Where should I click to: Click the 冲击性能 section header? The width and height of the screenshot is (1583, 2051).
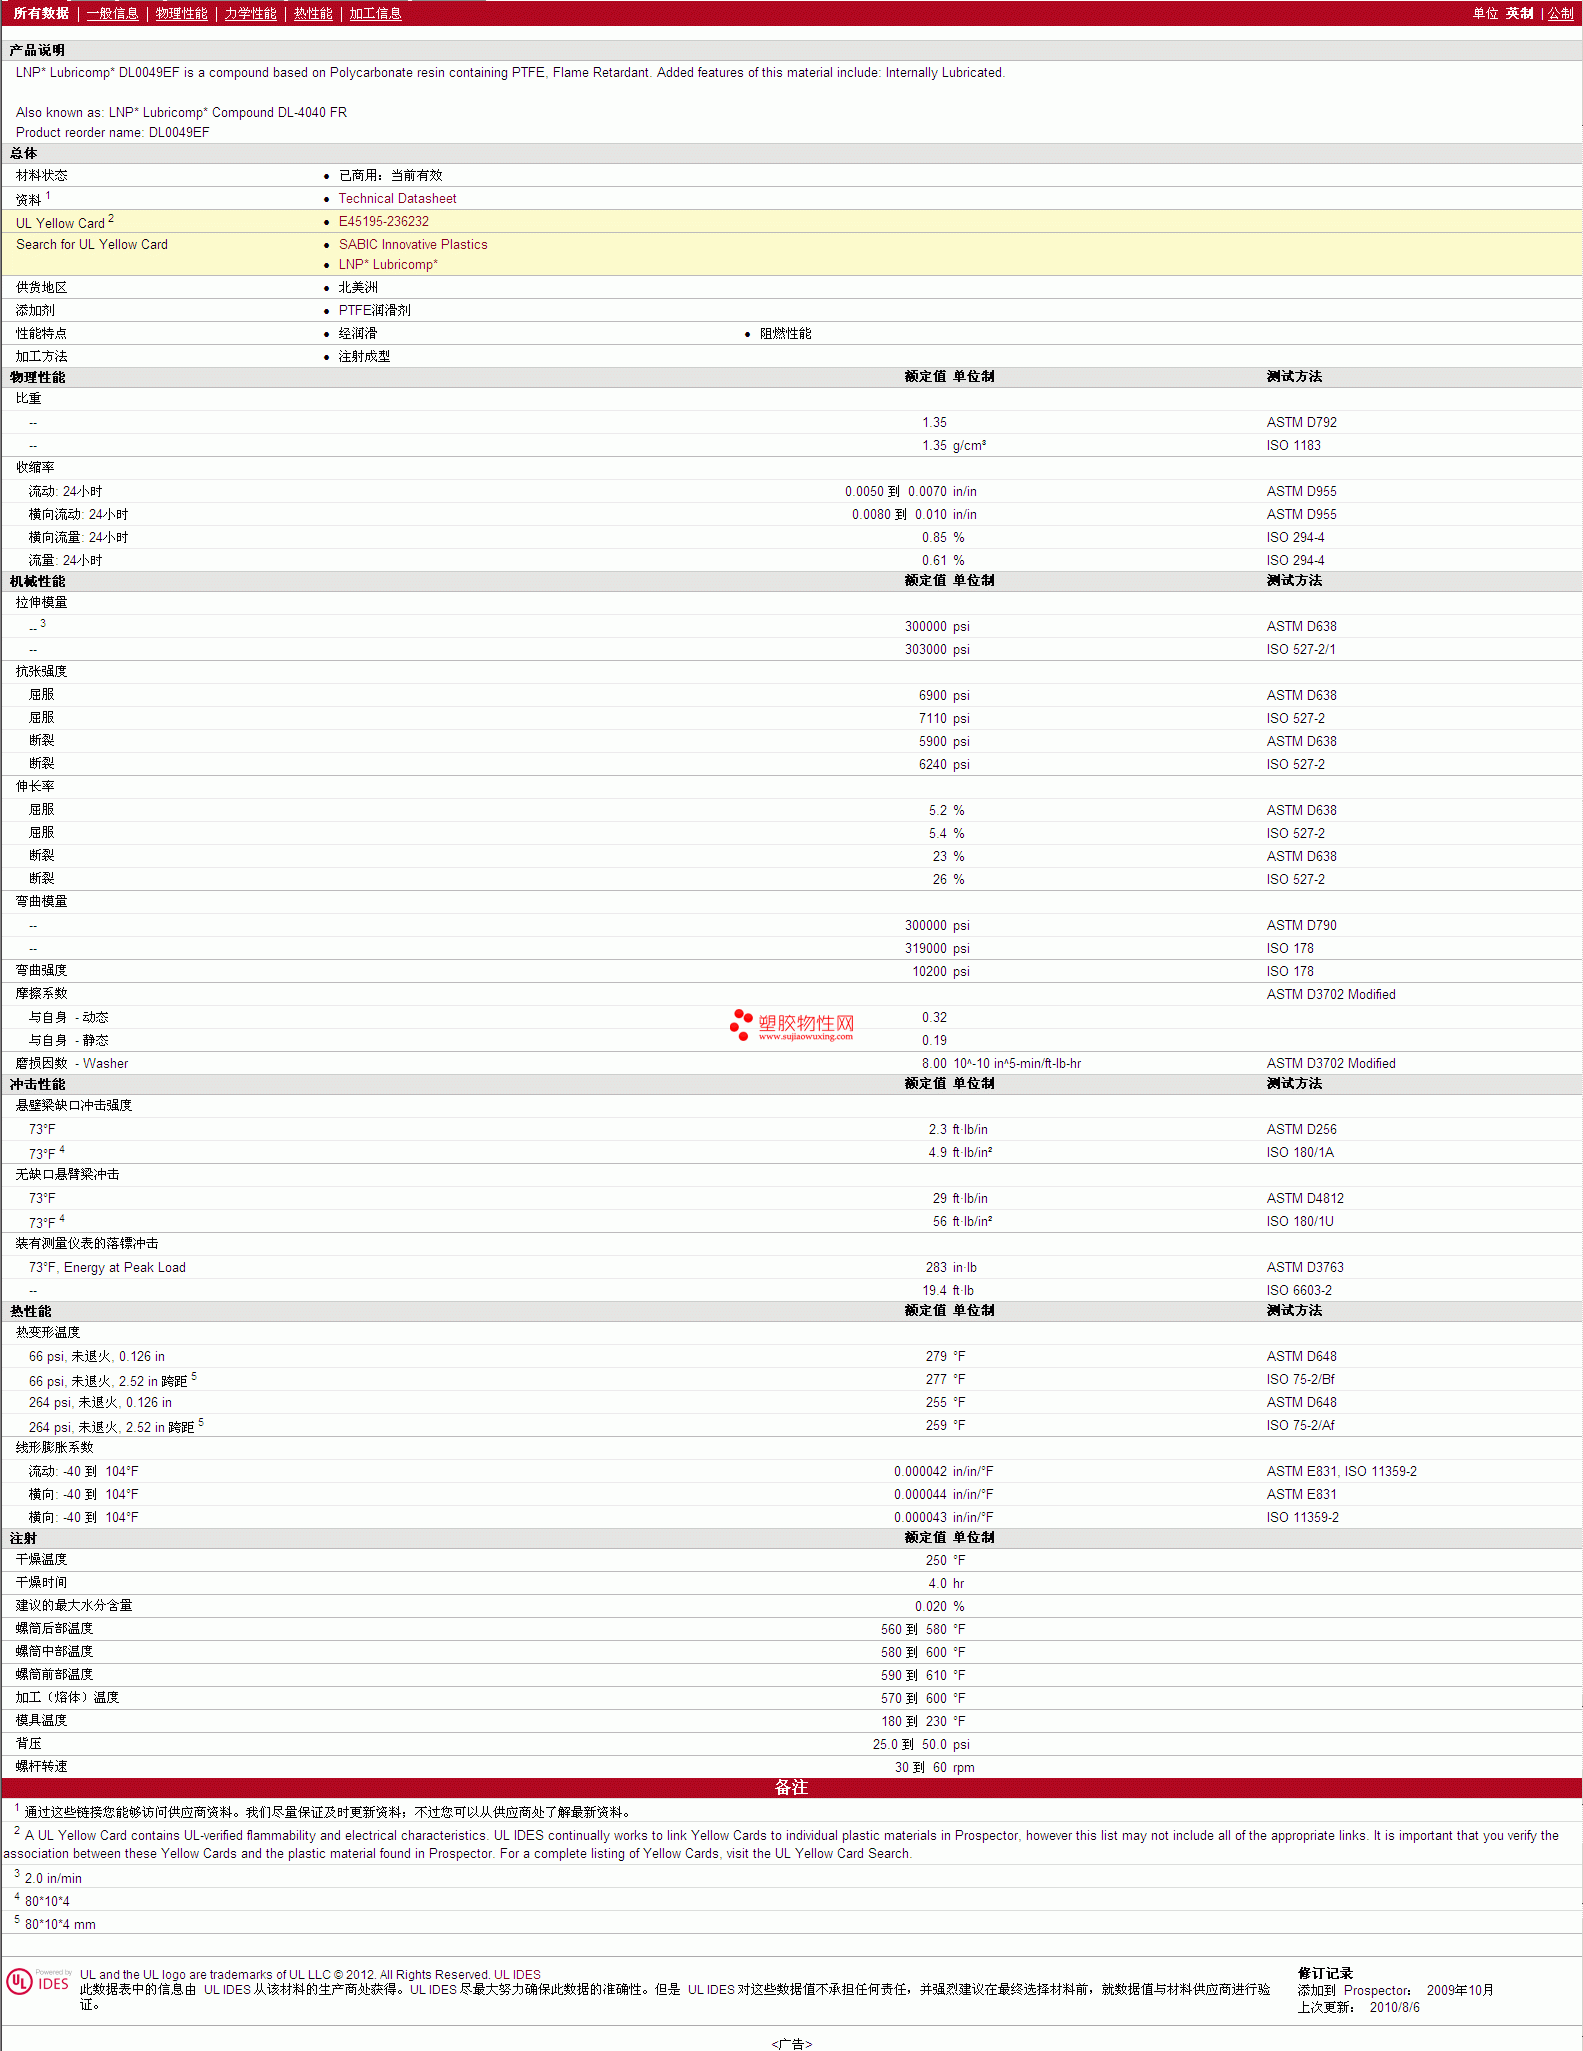(x=37, y=1084)
